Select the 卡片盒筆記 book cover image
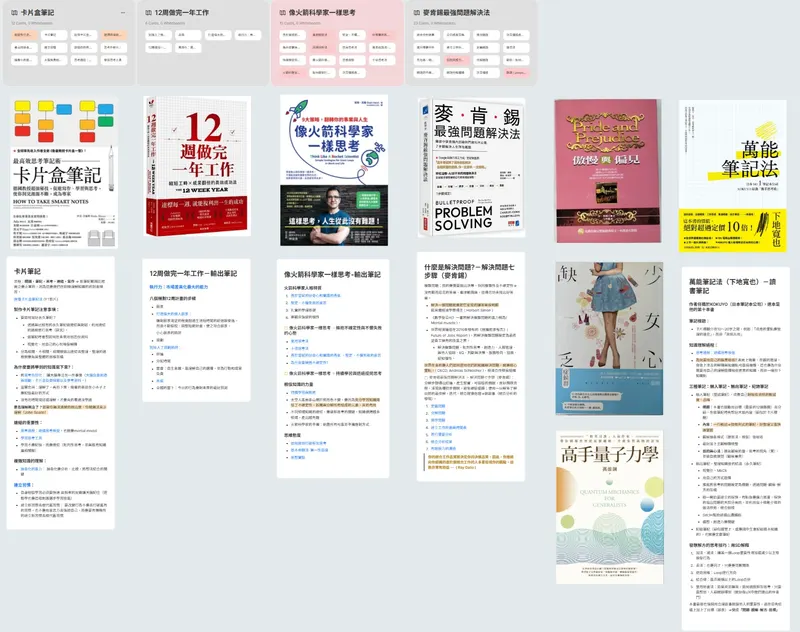Viewport: 800px width, 632px height. tap(64, 172)
